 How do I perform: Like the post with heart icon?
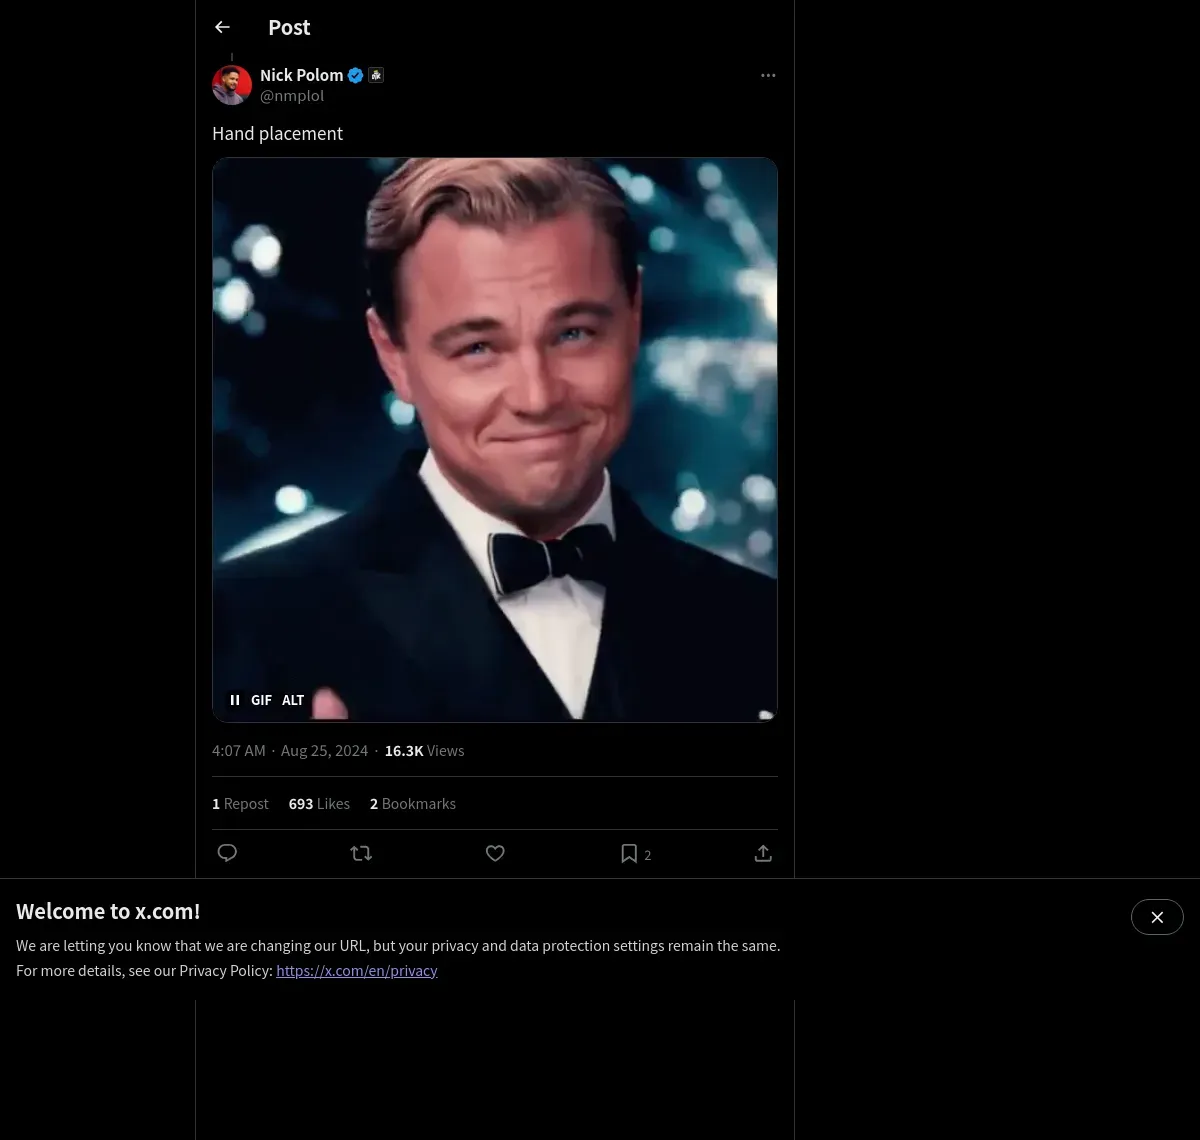(x=495, y=853)
